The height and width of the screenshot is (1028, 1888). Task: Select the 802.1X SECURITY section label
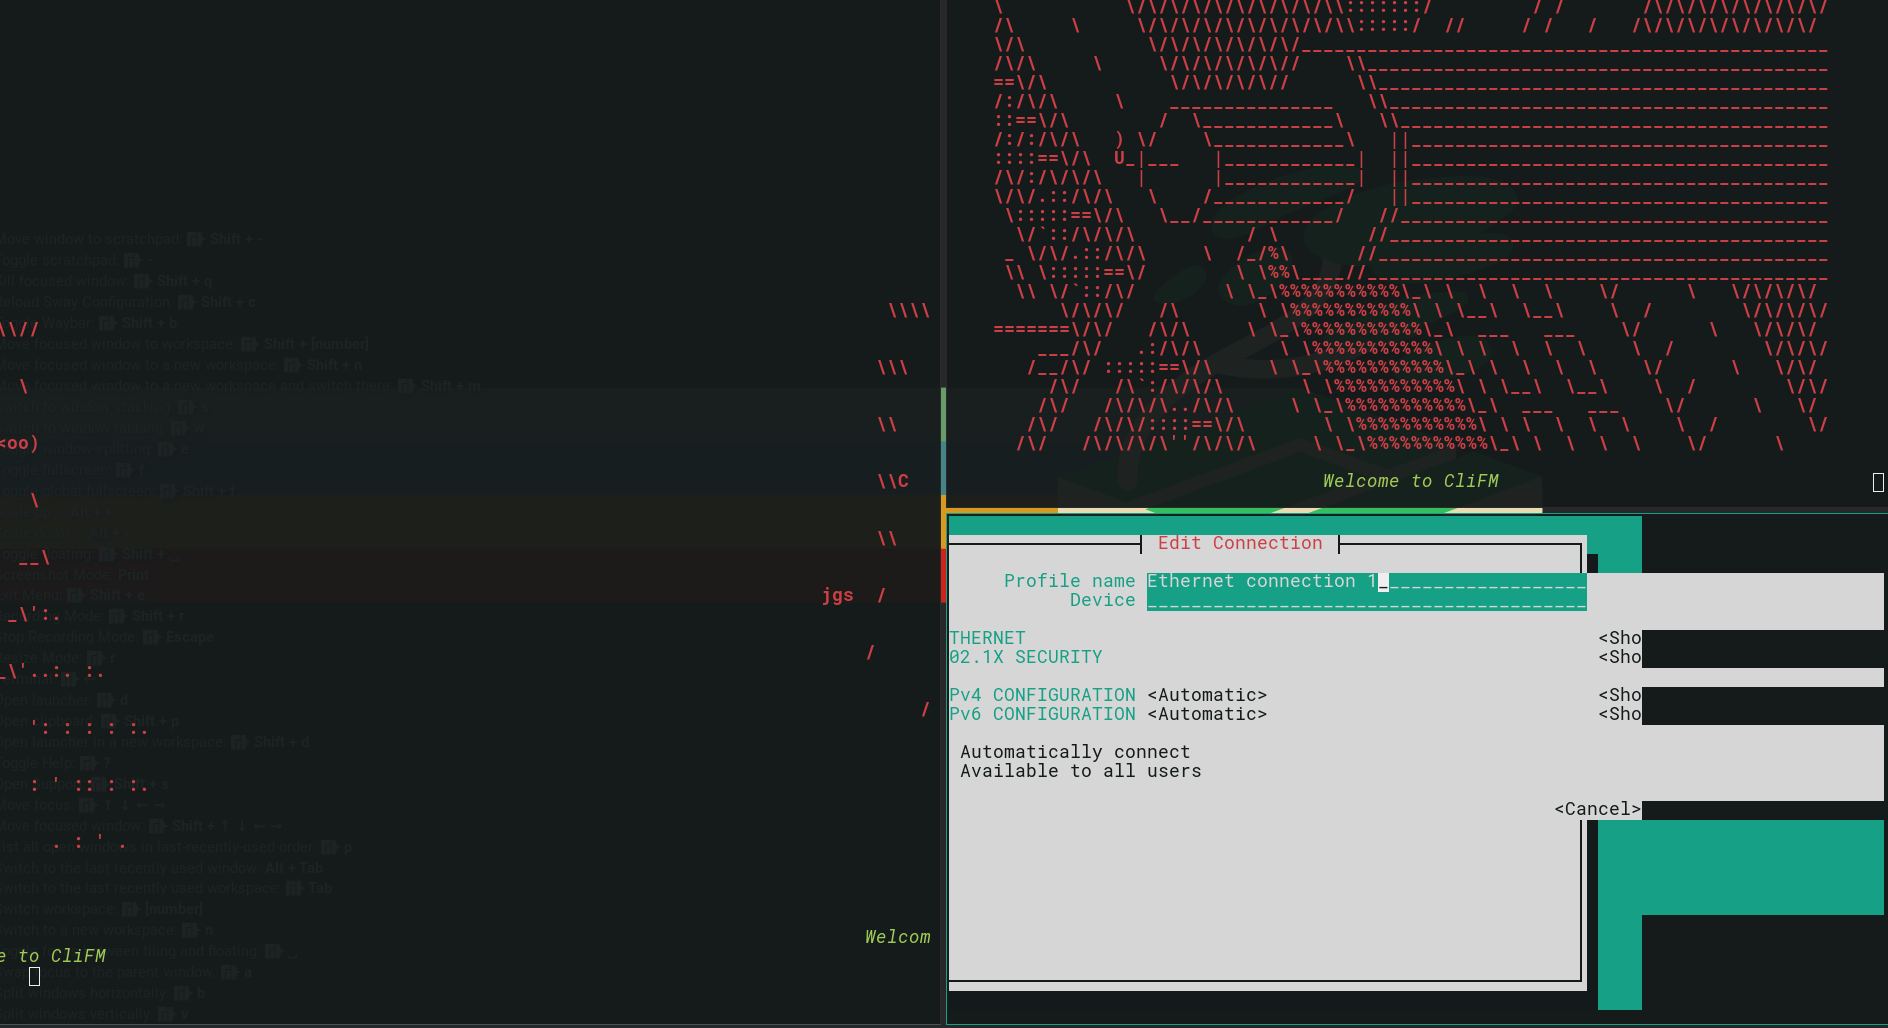click(x=1026, y=657)
